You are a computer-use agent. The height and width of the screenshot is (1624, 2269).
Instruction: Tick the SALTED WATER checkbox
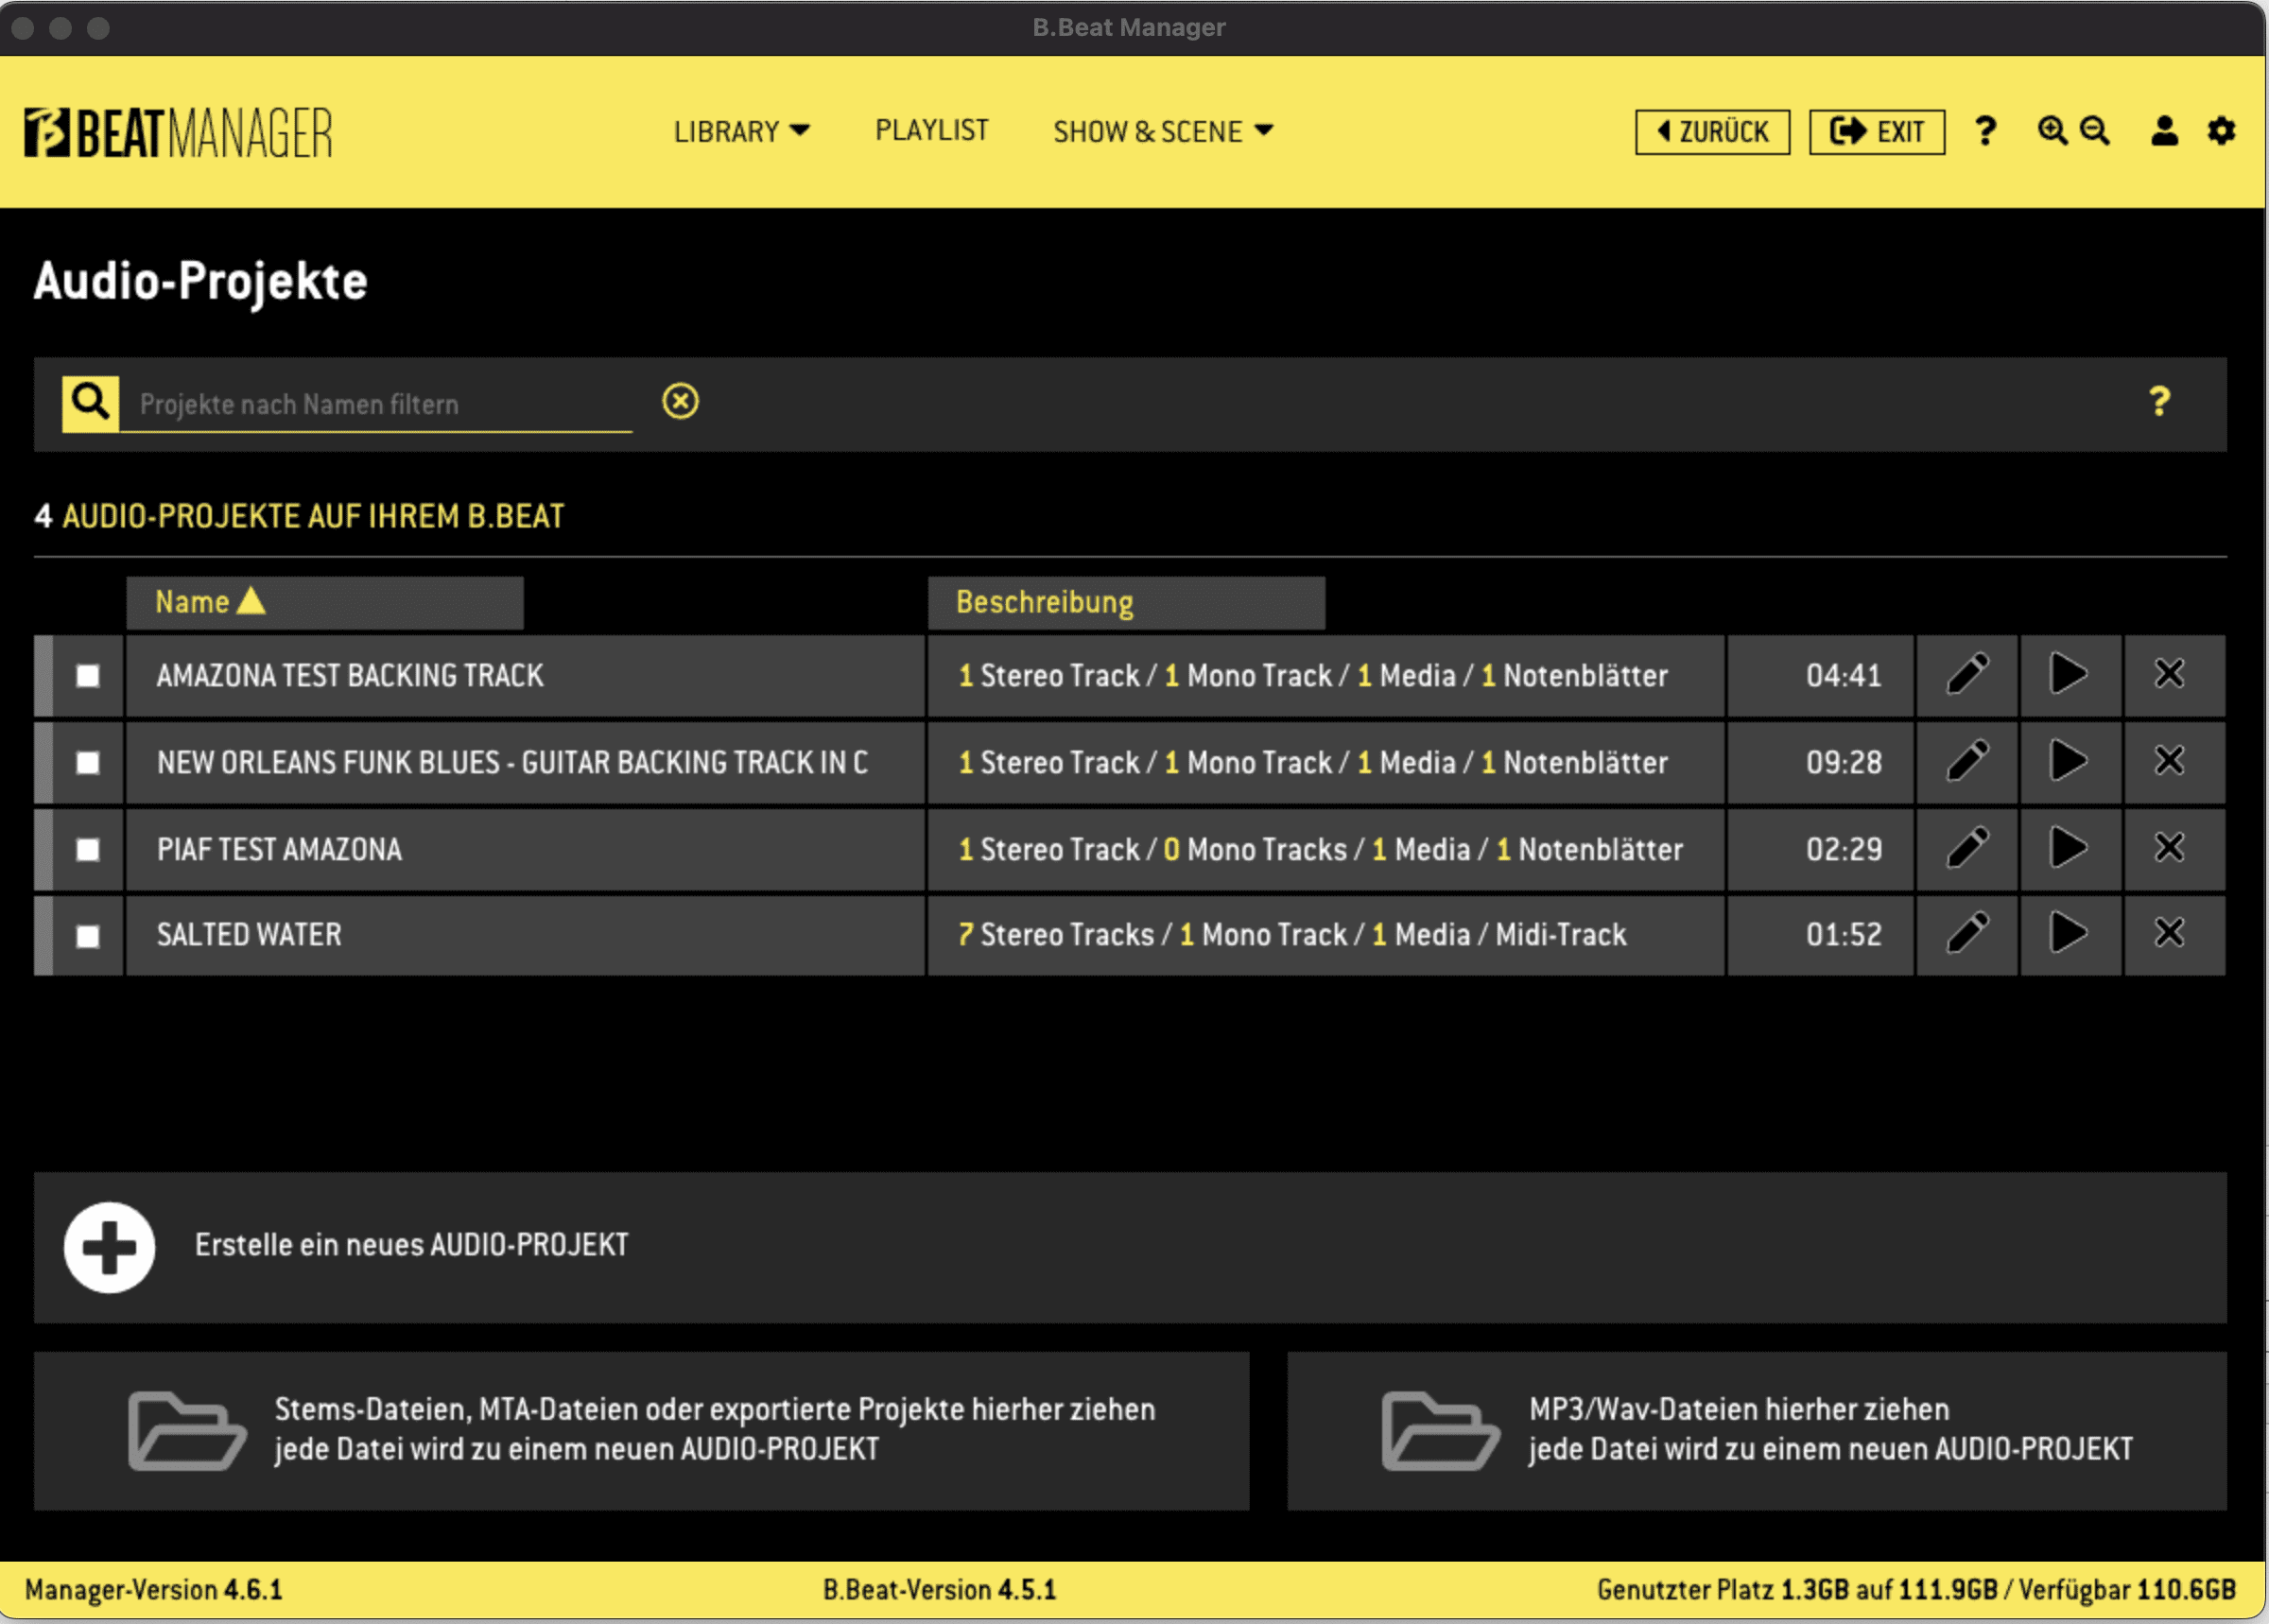[88, 936]
